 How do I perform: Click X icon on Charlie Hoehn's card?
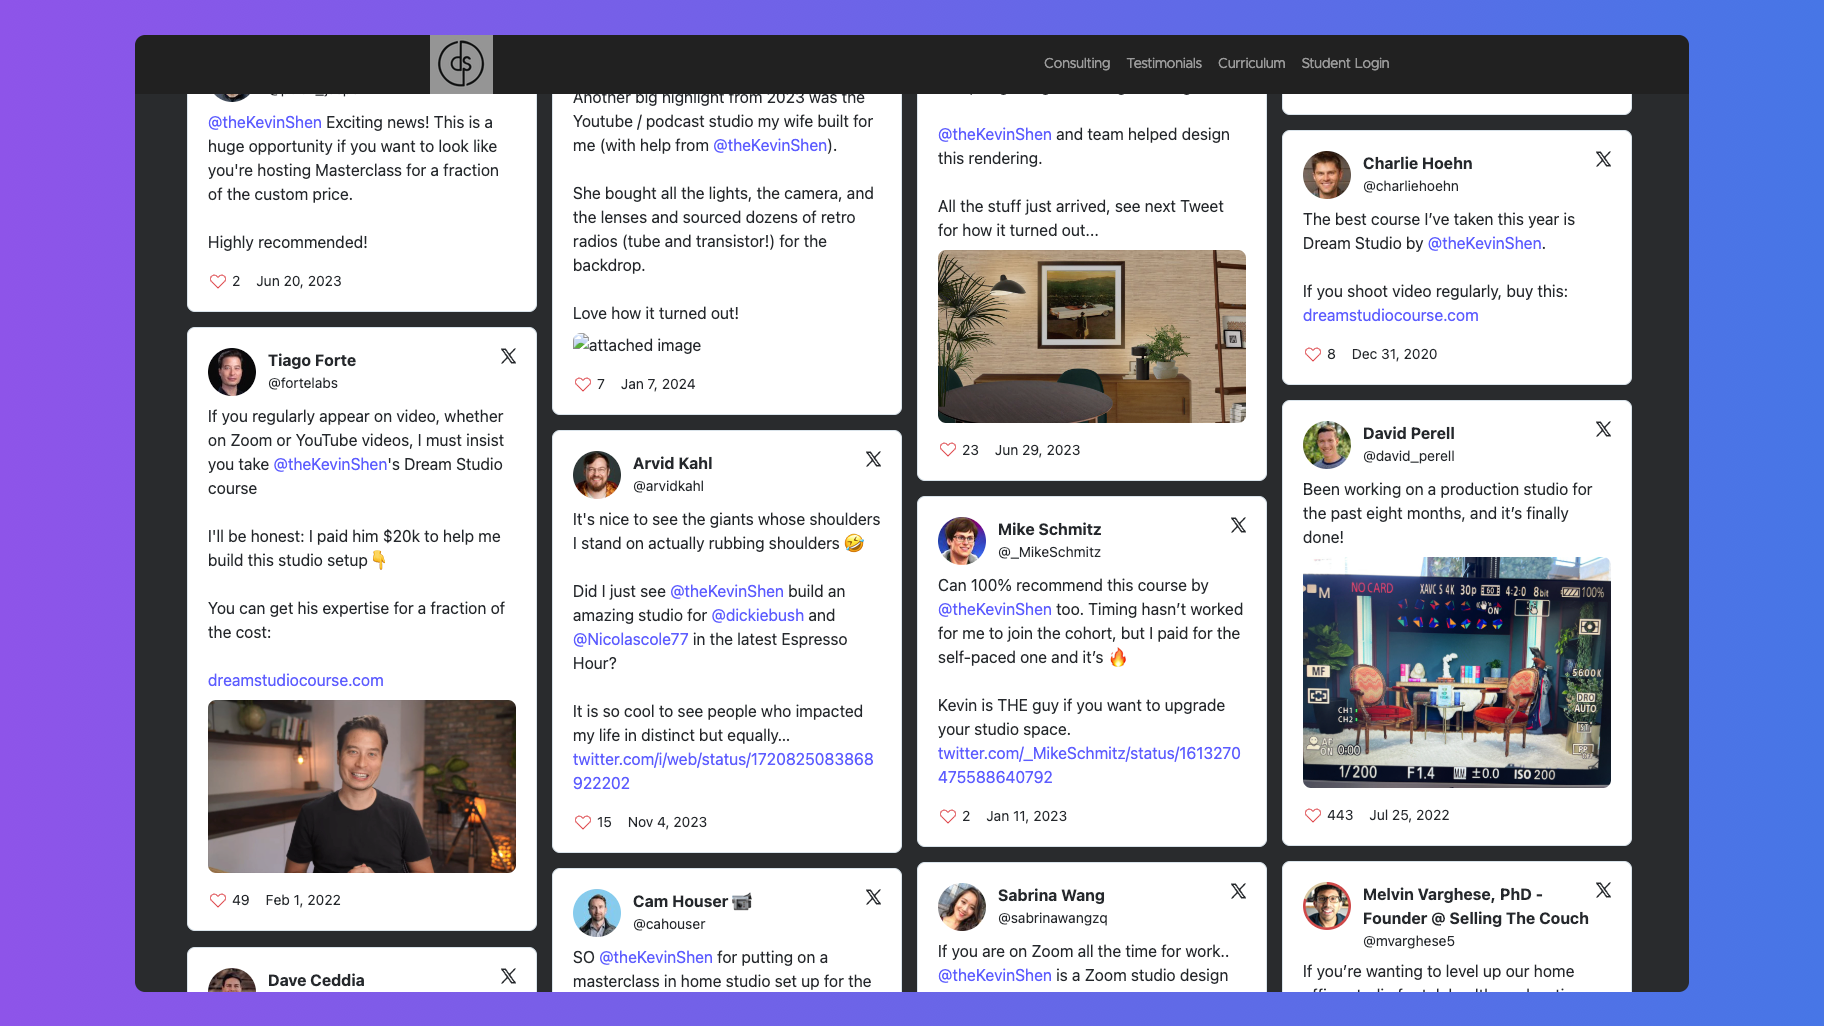(x=1603, y=159)
